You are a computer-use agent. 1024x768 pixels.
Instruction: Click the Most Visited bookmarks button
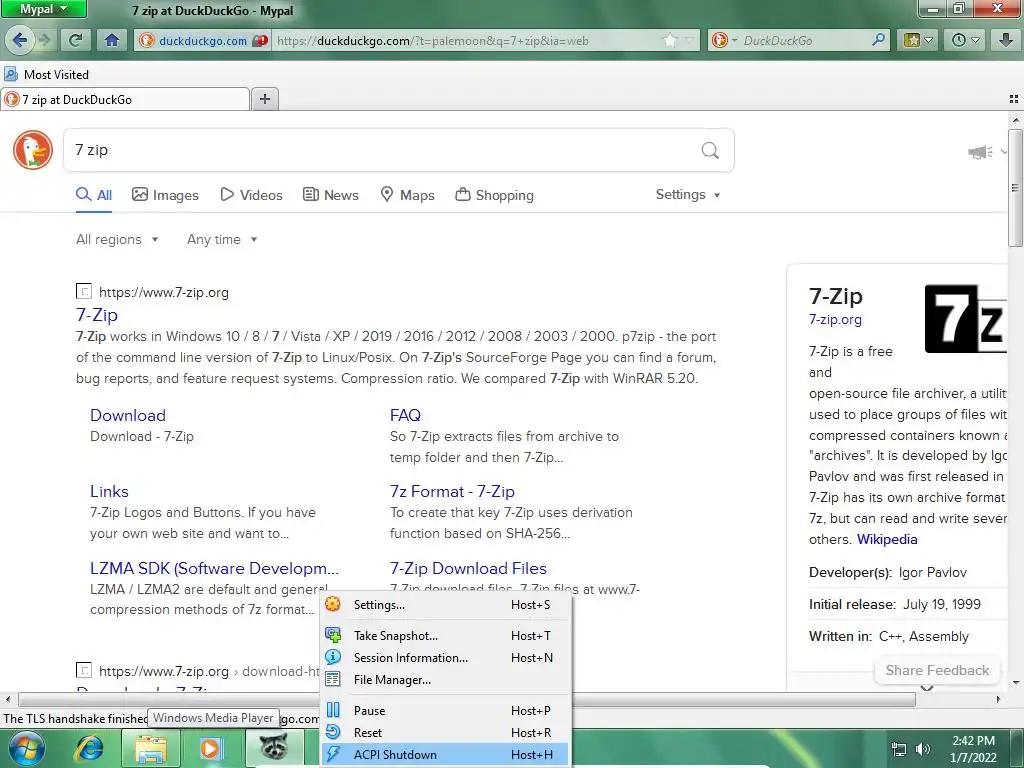[x=46, y=74]
